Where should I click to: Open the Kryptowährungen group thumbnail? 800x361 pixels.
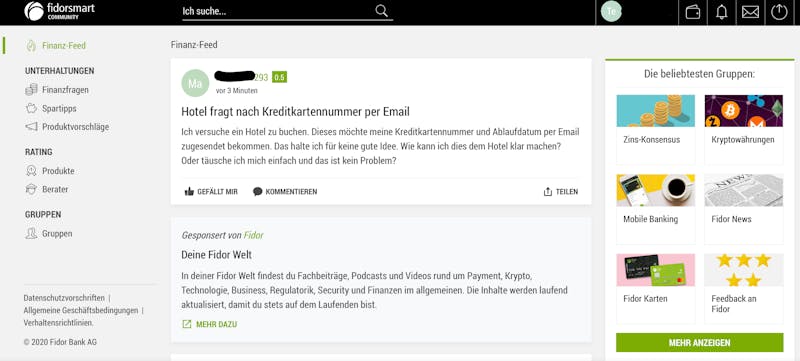[743, 111]
